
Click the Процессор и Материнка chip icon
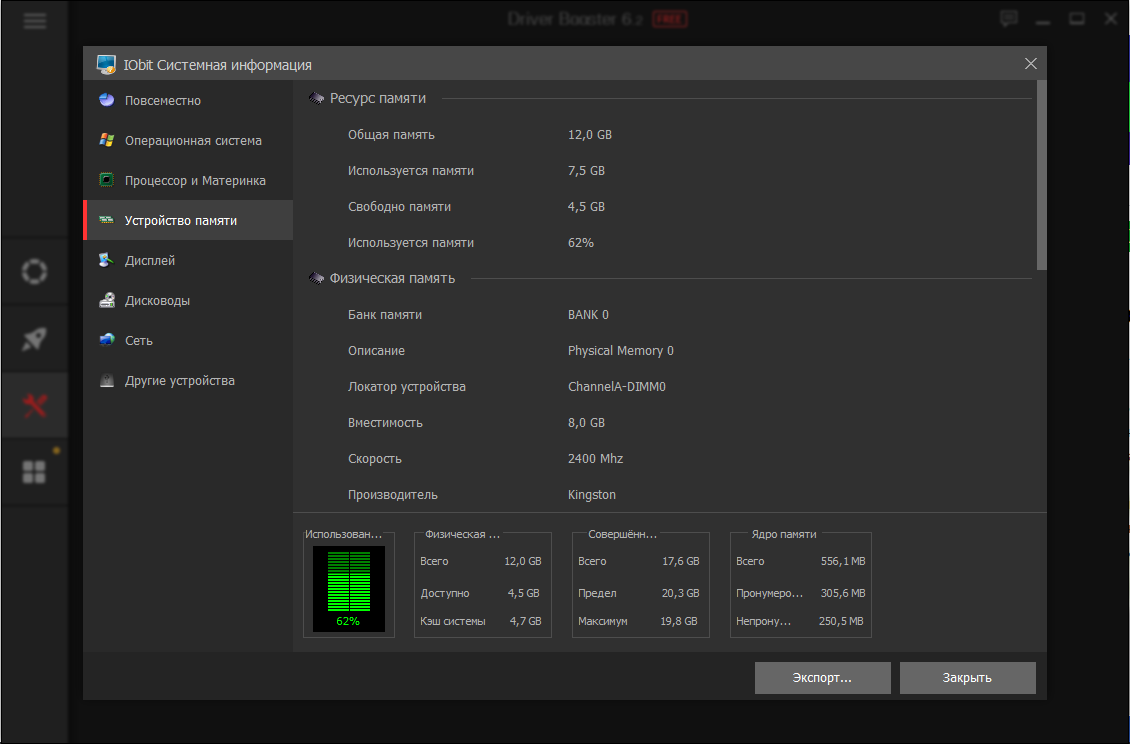pos(106,180)
